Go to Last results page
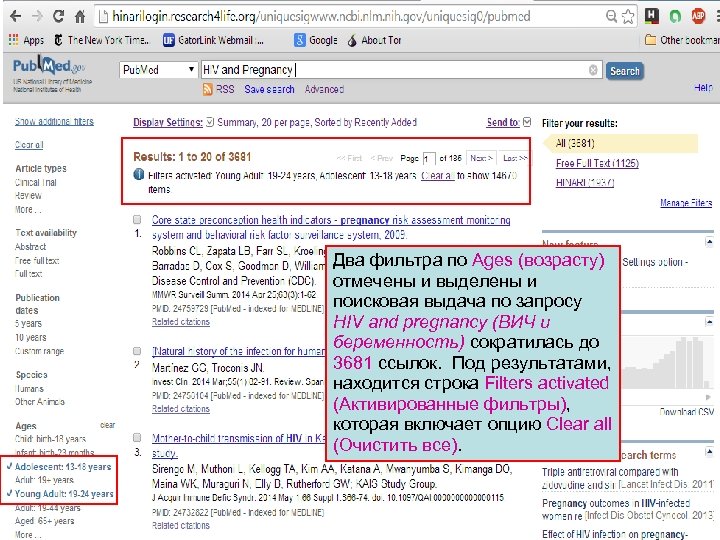Screen dimensions: 720x540 click(x=514, y=158)
